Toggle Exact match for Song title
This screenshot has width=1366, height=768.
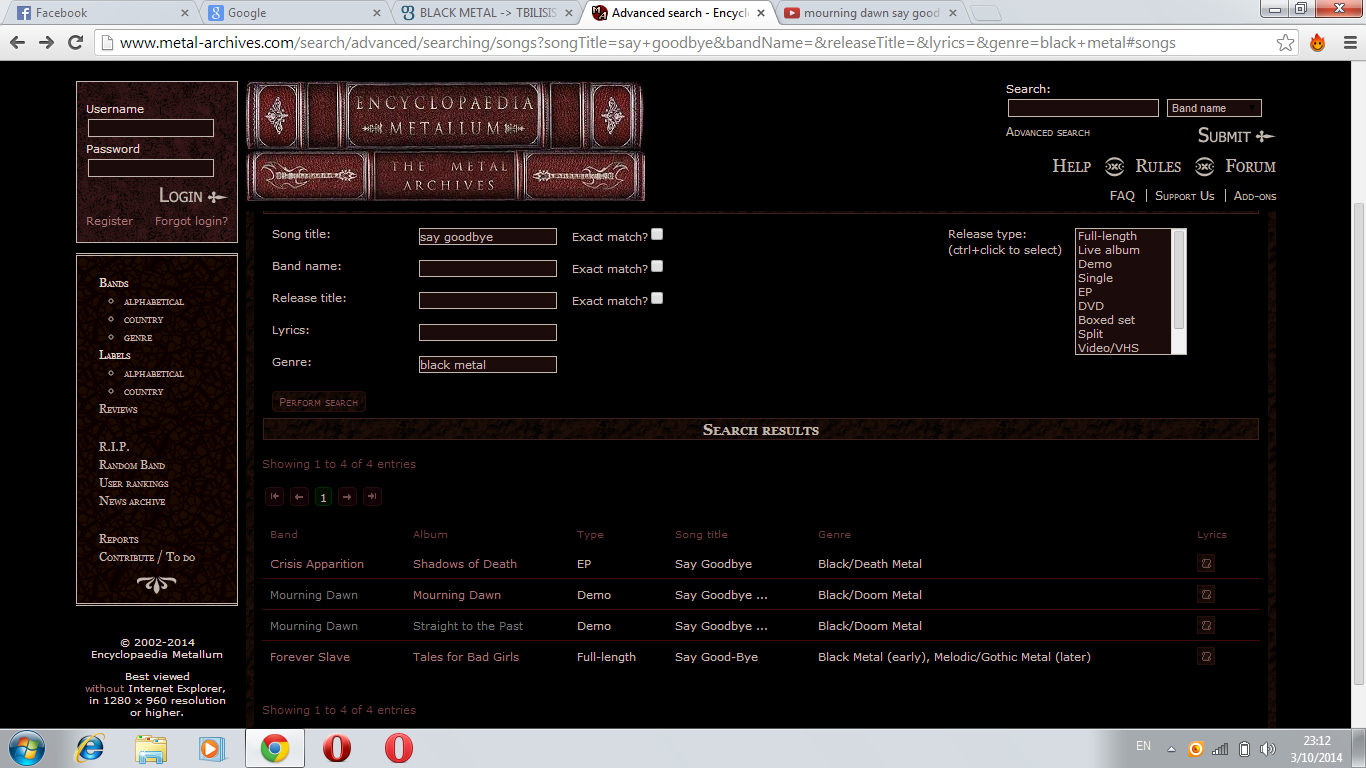pyautogui.click(x=657, y=235)
